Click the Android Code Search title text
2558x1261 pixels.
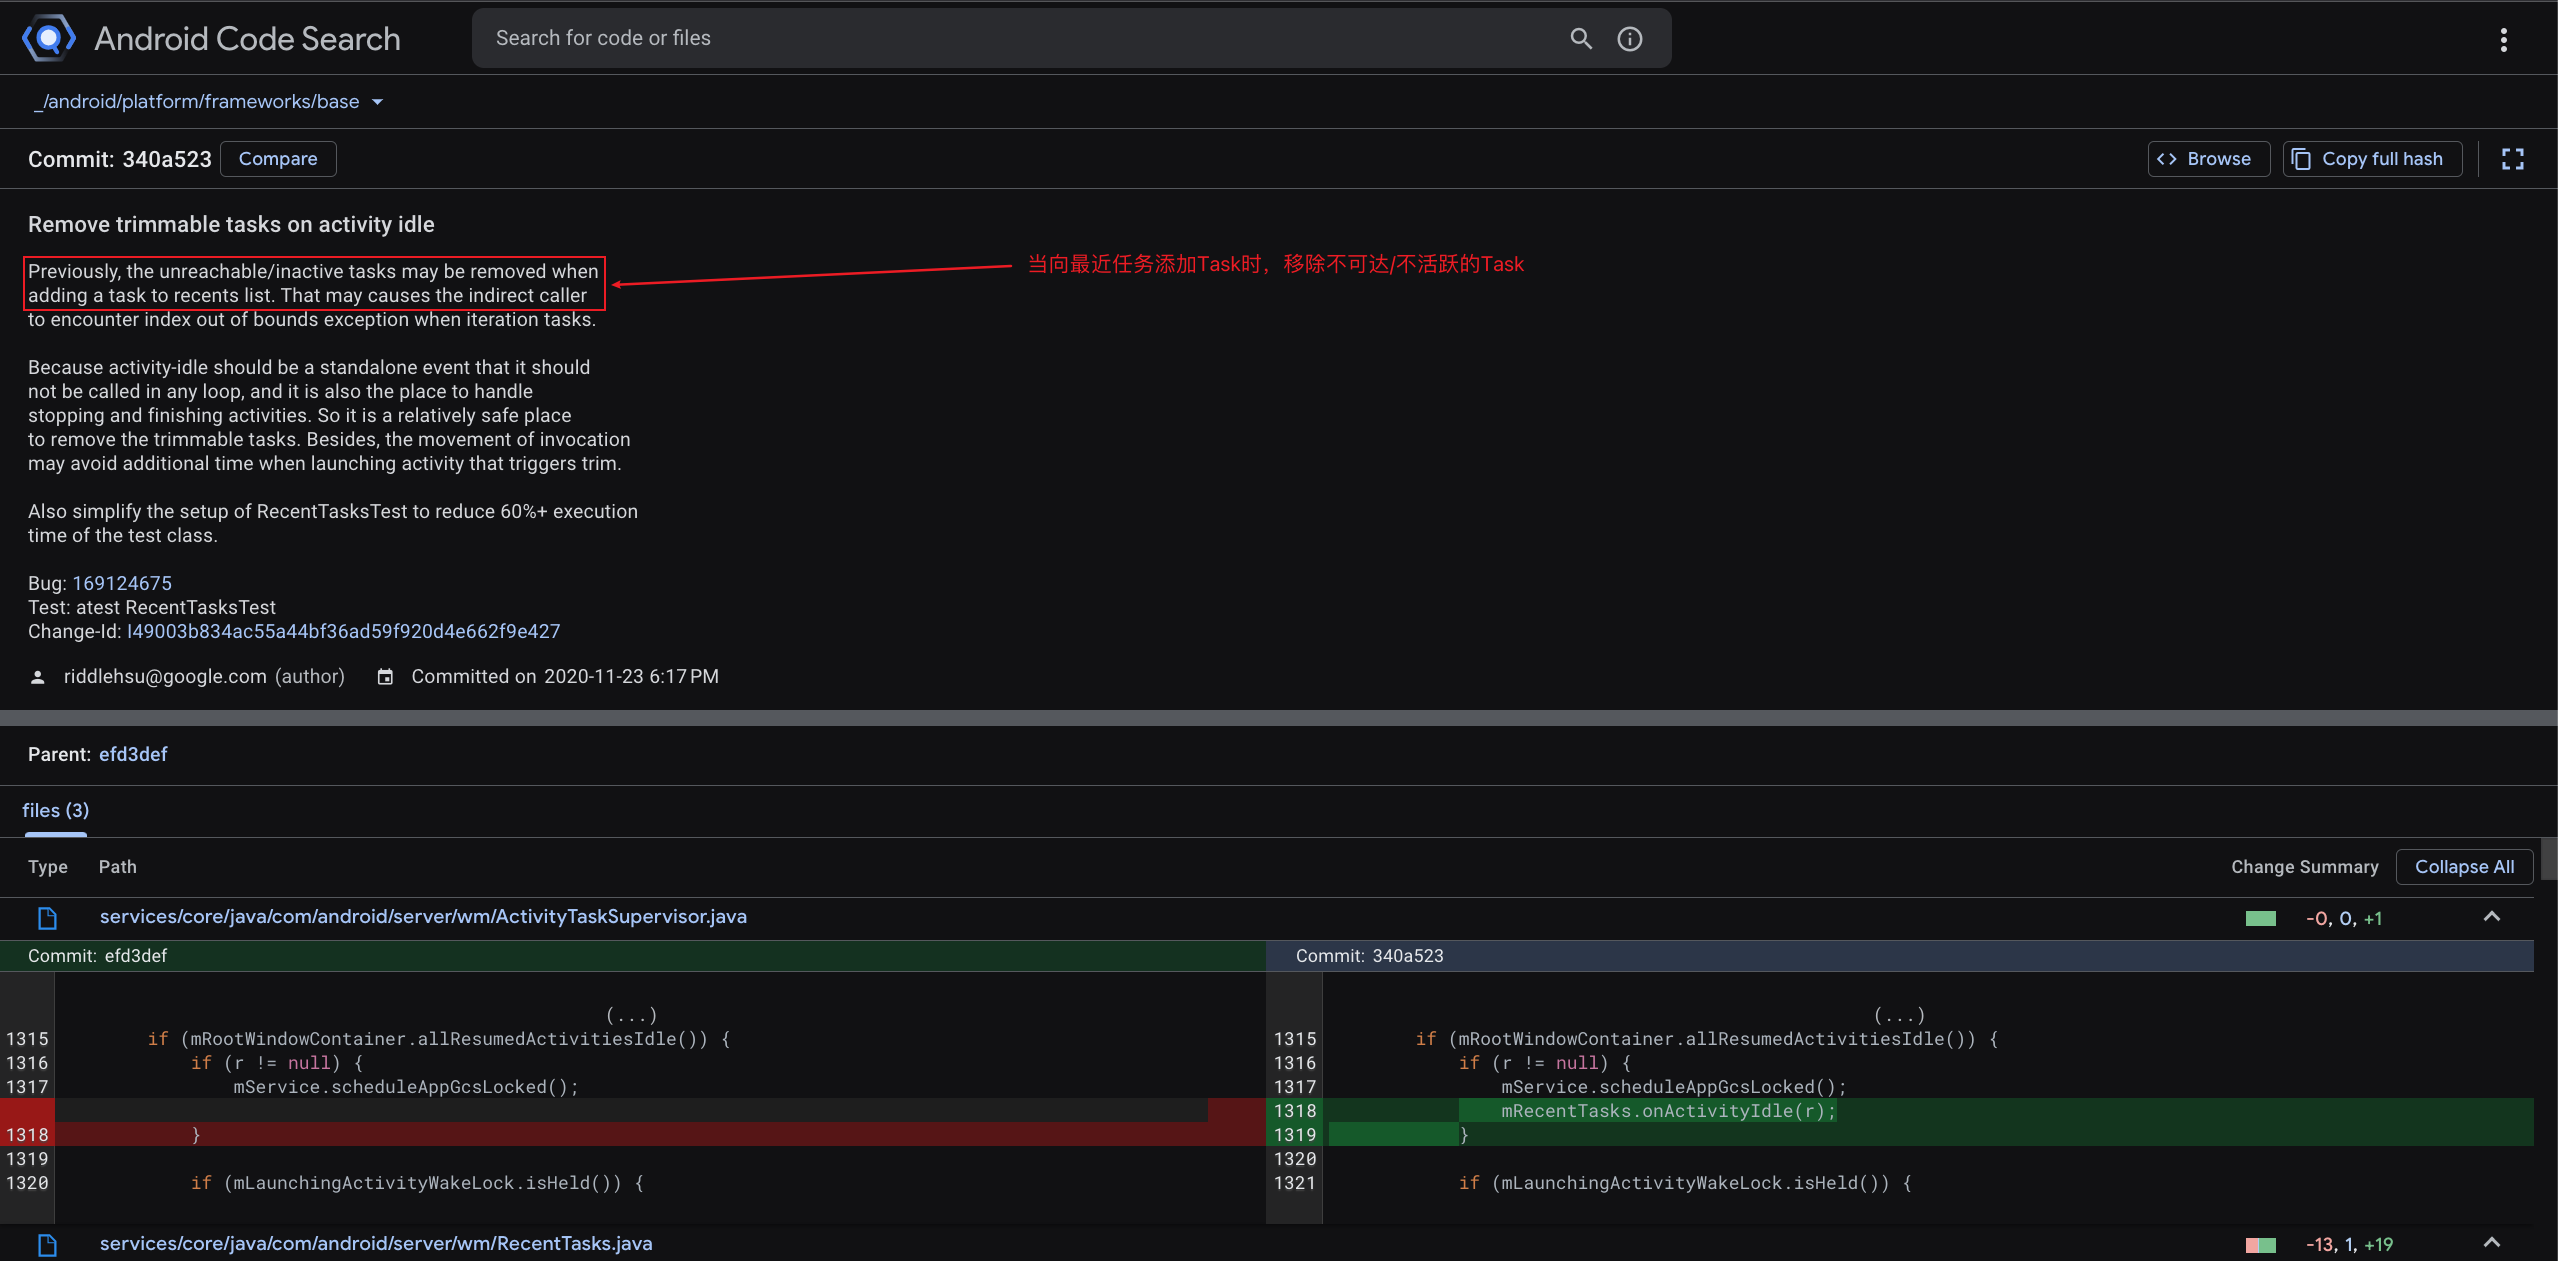[247, 38]
